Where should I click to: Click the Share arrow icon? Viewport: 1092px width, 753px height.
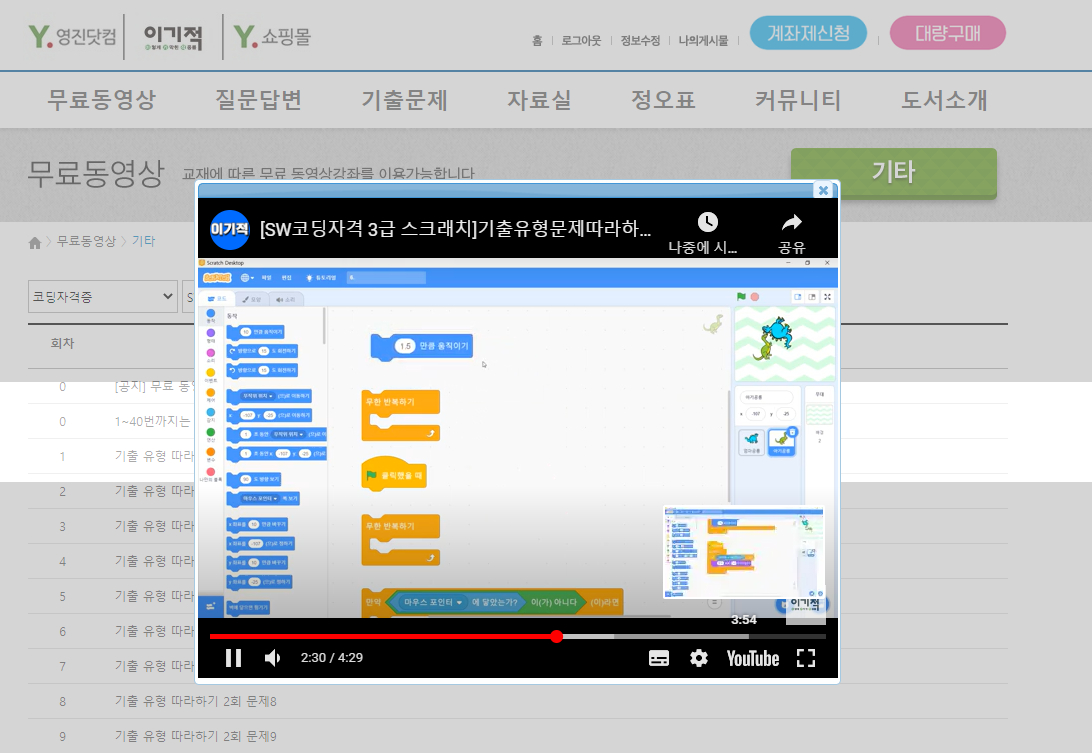pyautogui.click(x=792, y=222)
